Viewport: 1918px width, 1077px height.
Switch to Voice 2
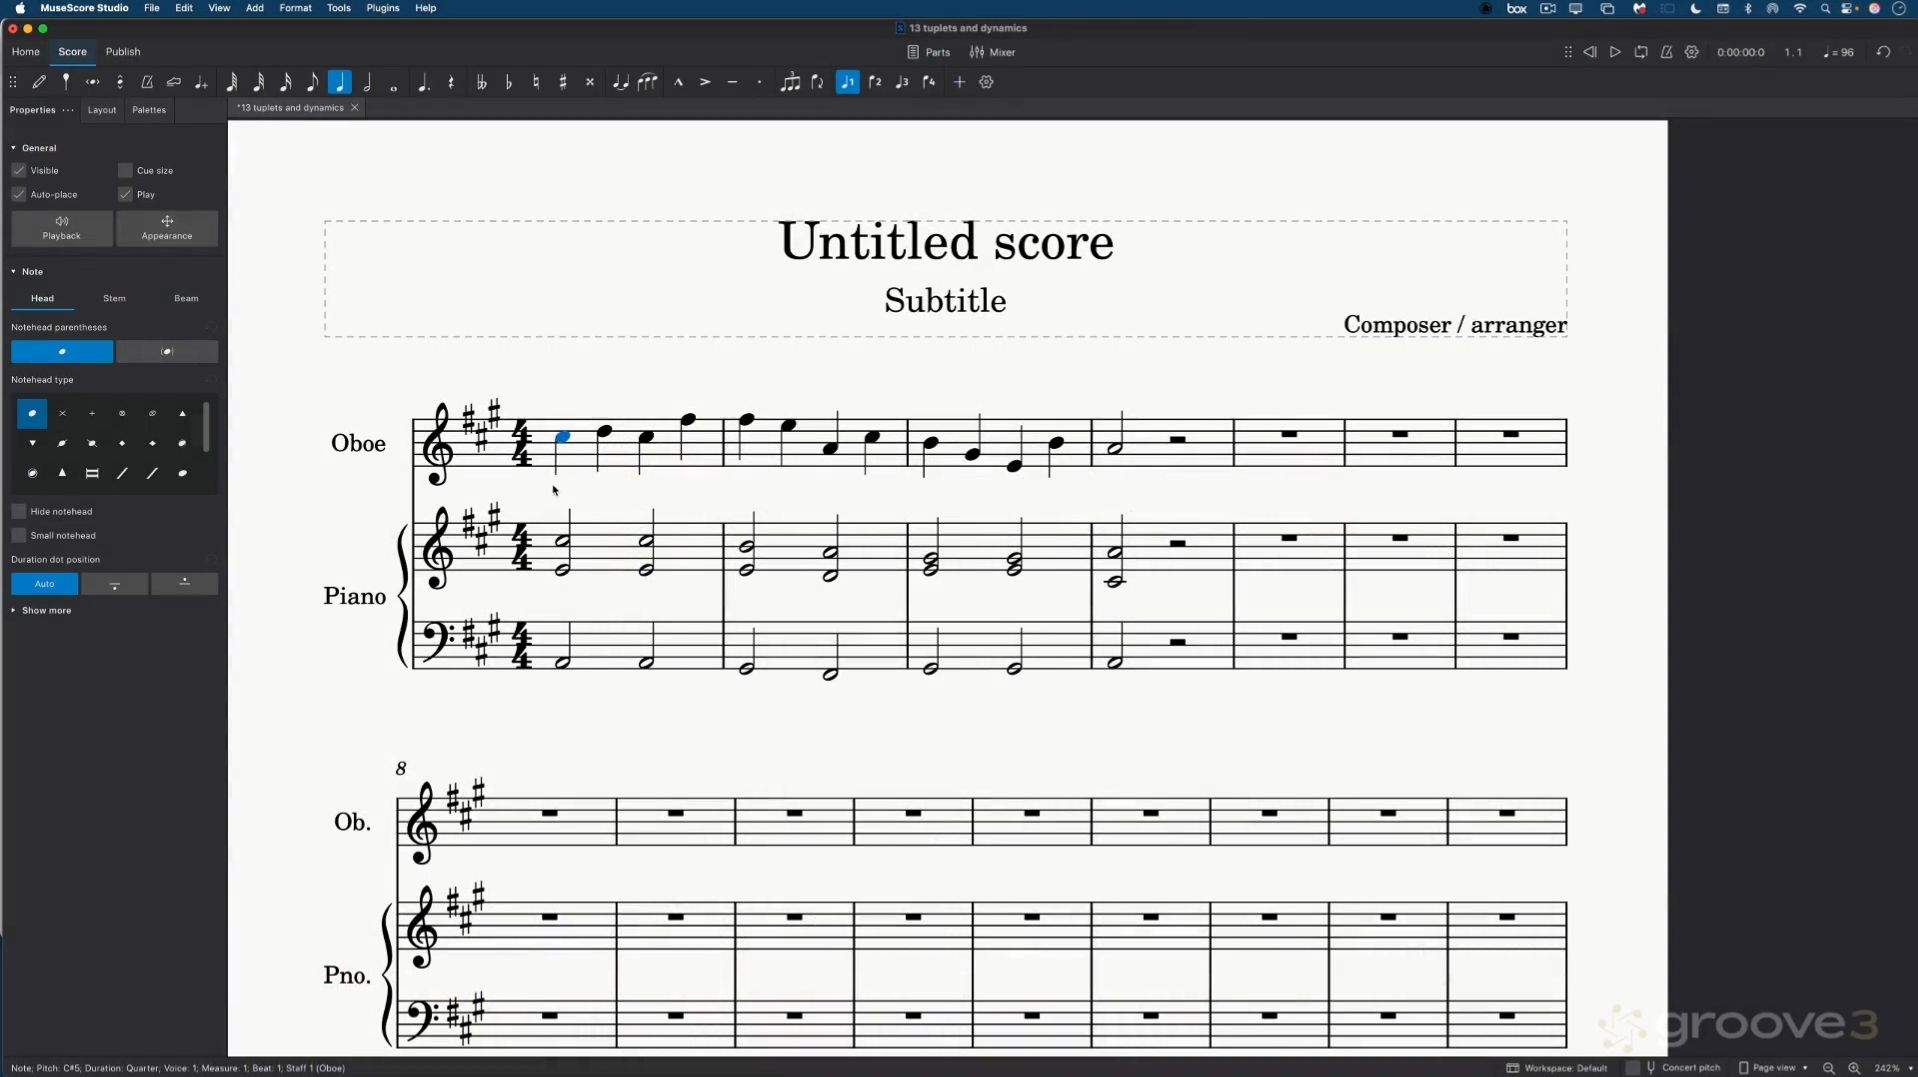click(875, 83)
